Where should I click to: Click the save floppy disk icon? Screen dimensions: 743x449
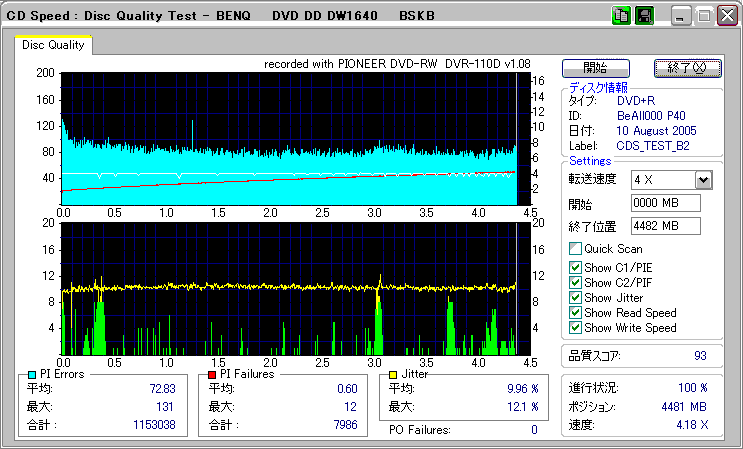644,16
